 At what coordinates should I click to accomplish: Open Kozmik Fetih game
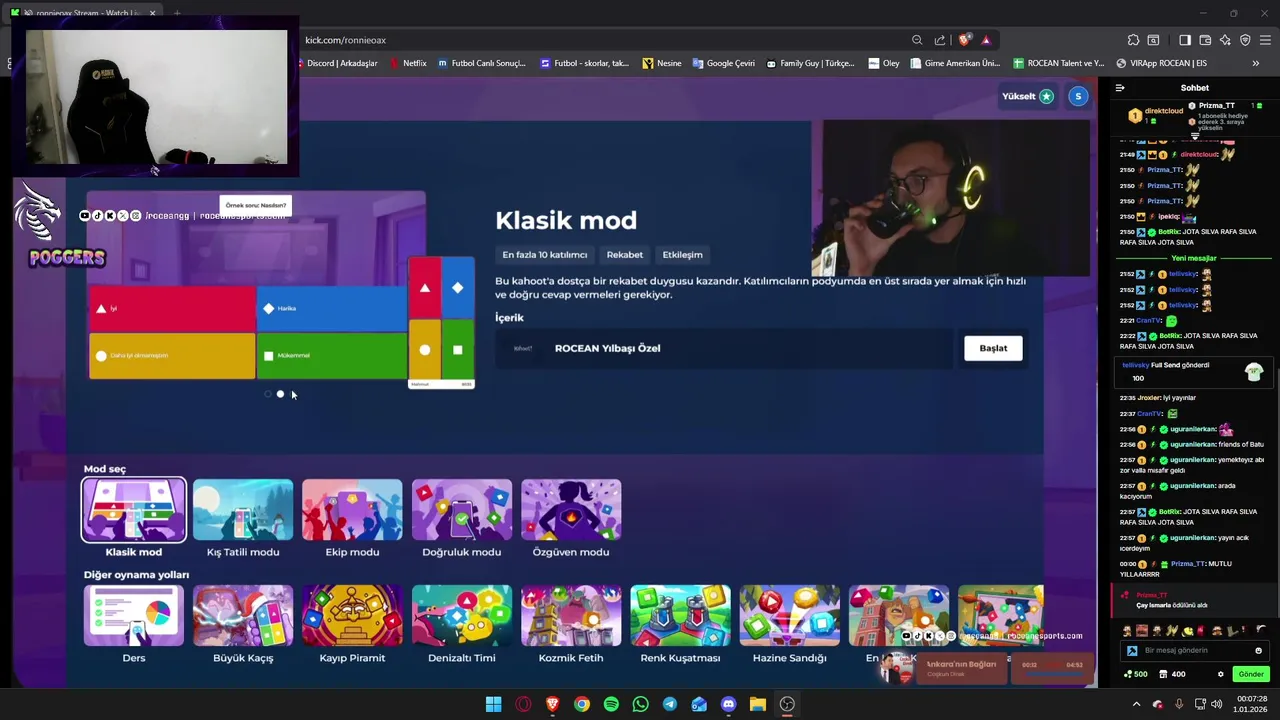click(x=571, y=616)
